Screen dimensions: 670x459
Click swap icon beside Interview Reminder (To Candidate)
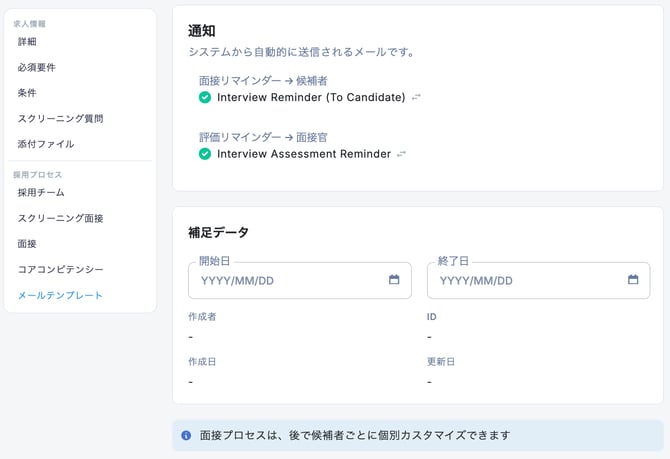tap(417, 98)
